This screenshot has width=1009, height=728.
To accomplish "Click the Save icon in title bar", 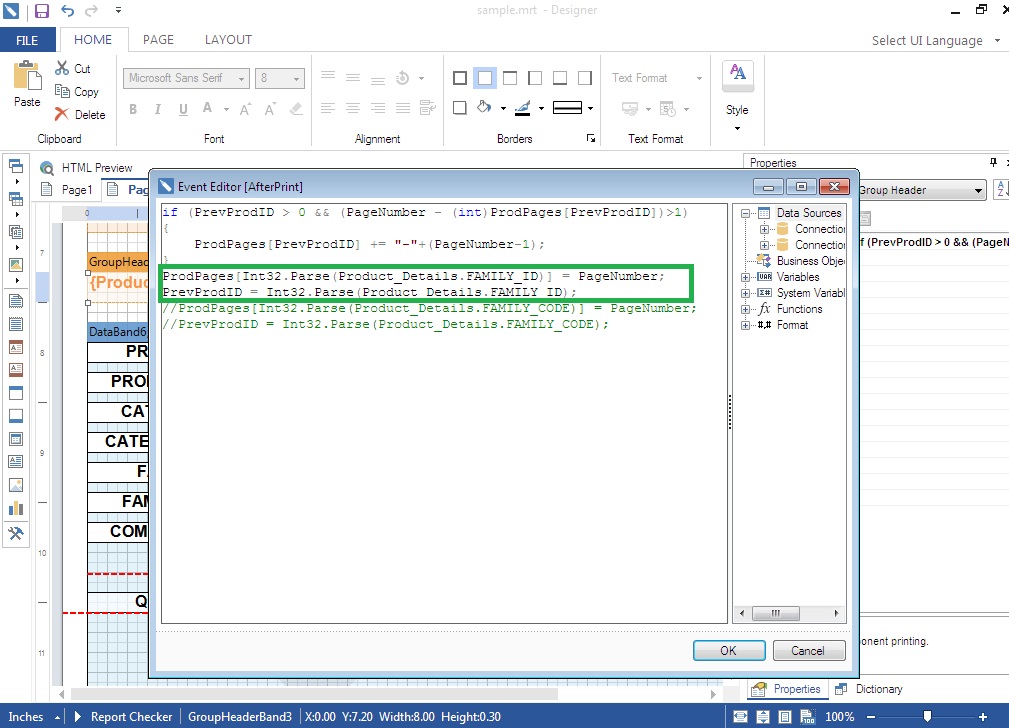I will coord(42,10).
